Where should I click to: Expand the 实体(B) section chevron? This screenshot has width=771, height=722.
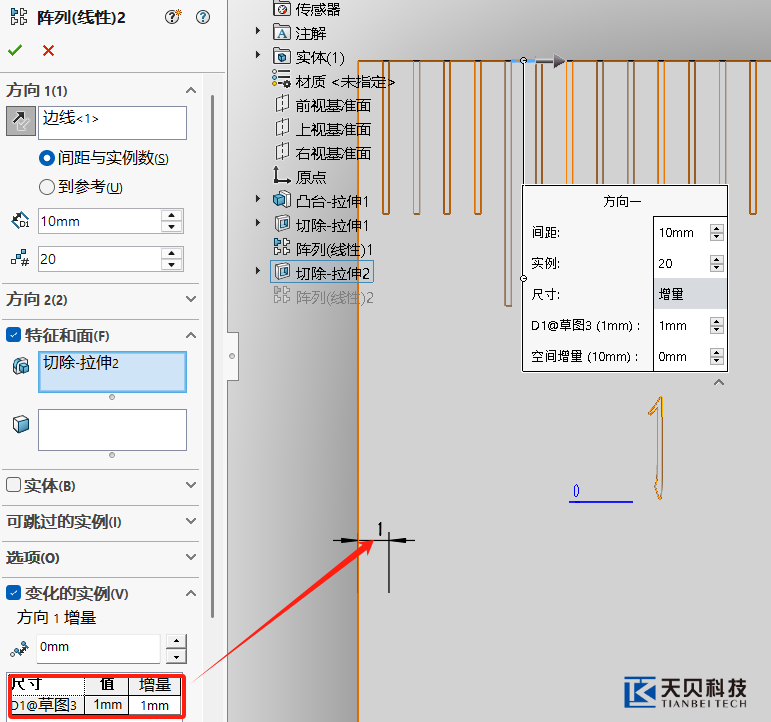click(191, 485)
